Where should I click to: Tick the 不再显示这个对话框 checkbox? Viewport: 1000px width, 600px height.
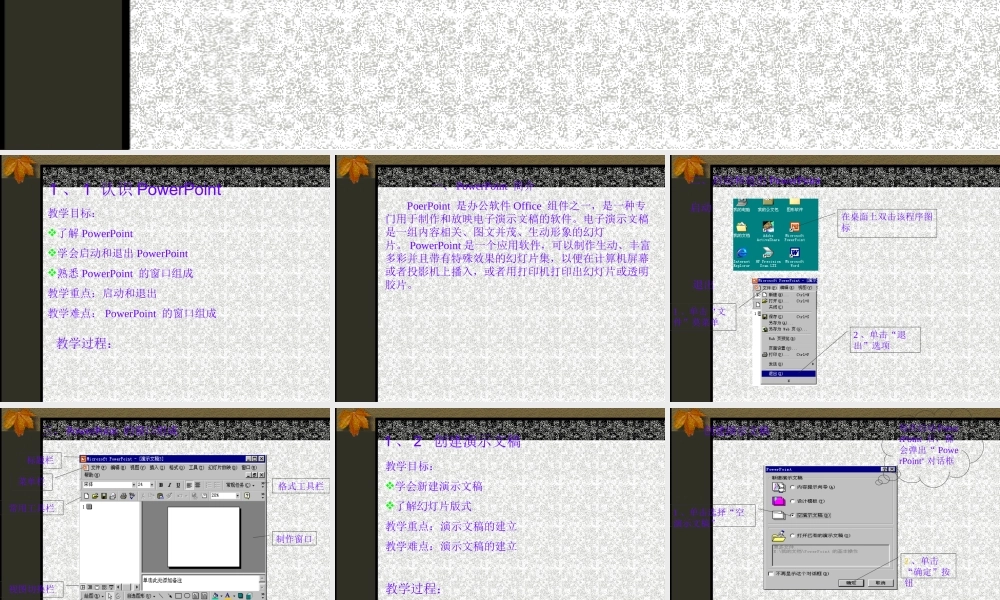(771, 574)
